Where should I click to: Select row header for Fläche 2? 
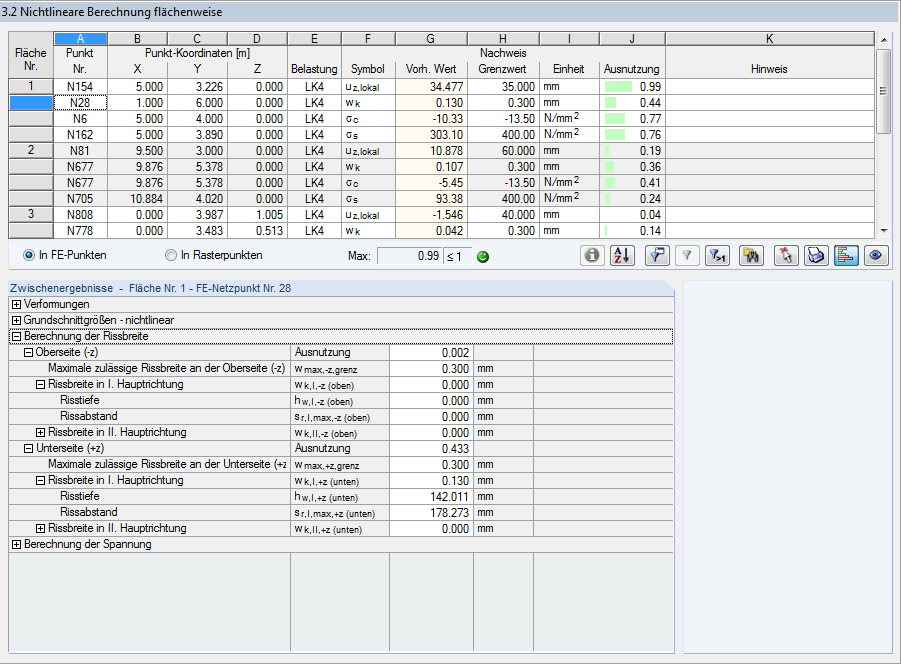coord(31,150)
